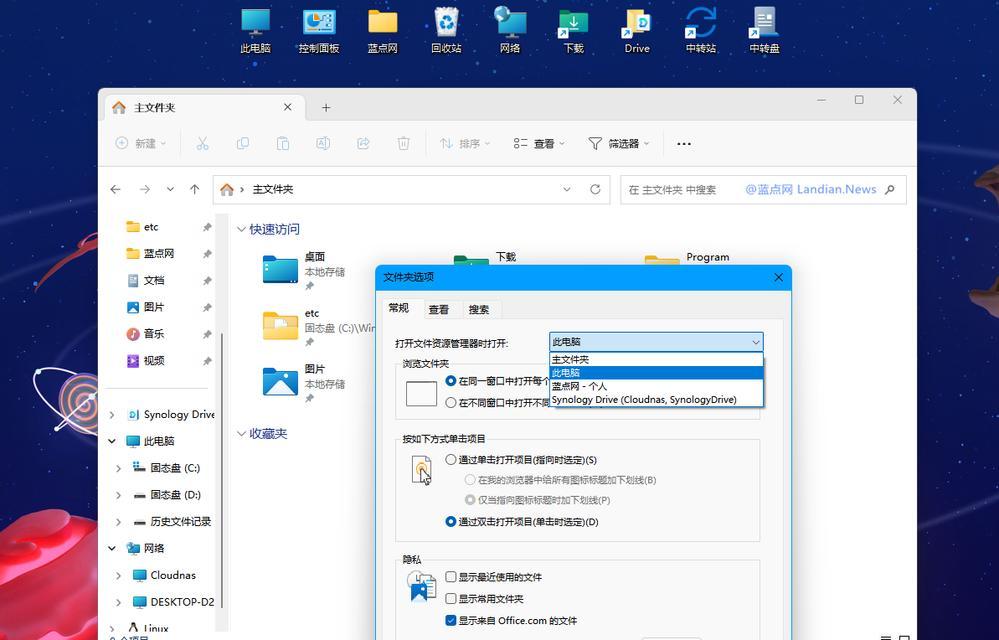The width and height of the screenshot is (999, 640).
Task: Close the 主文件夹 tab
Action: (287, 107)
